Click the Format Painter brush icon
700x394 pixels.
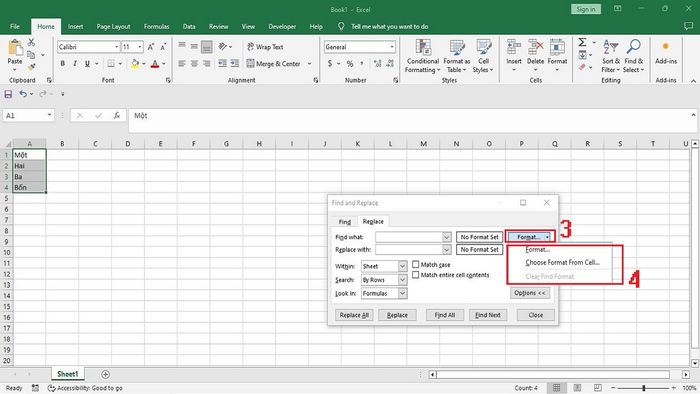(x=31, y=67)
